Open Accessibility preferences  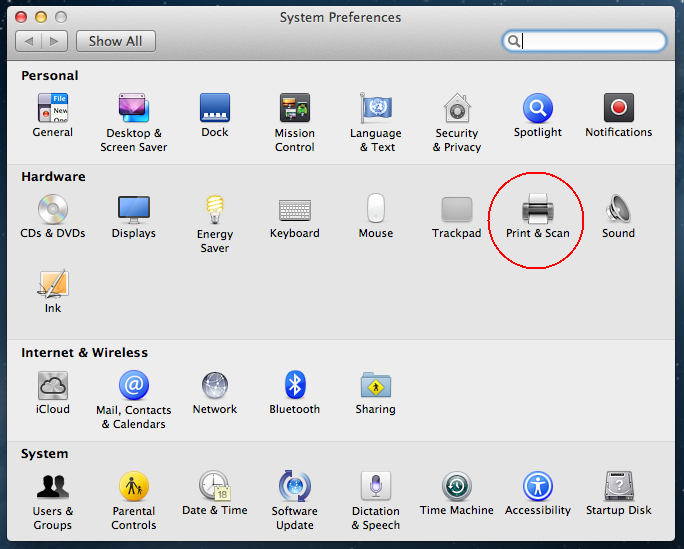(537, 487)
